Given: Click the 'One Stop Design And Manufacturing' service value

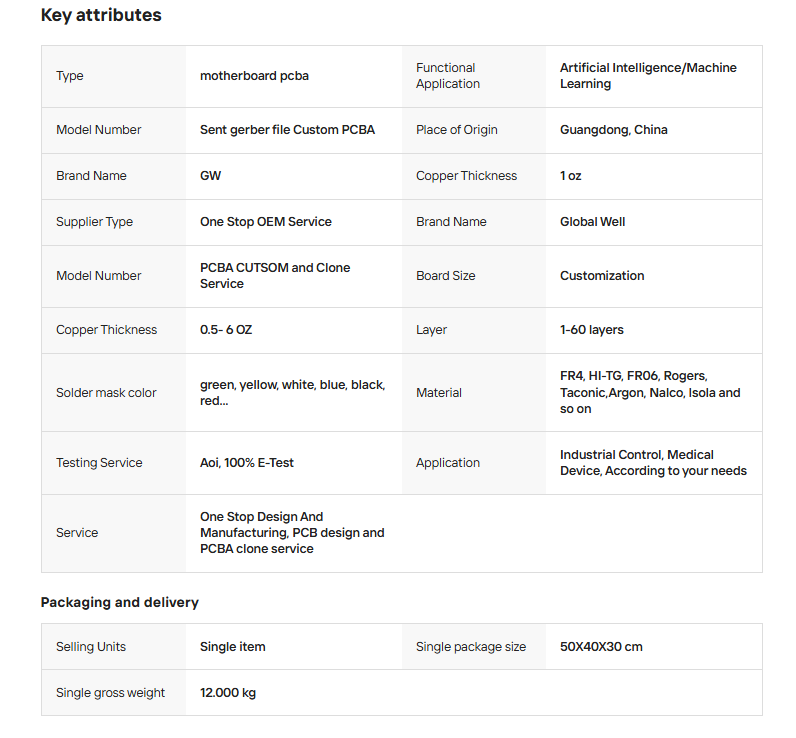Looking at the screenshot, I should click(291, 533).
